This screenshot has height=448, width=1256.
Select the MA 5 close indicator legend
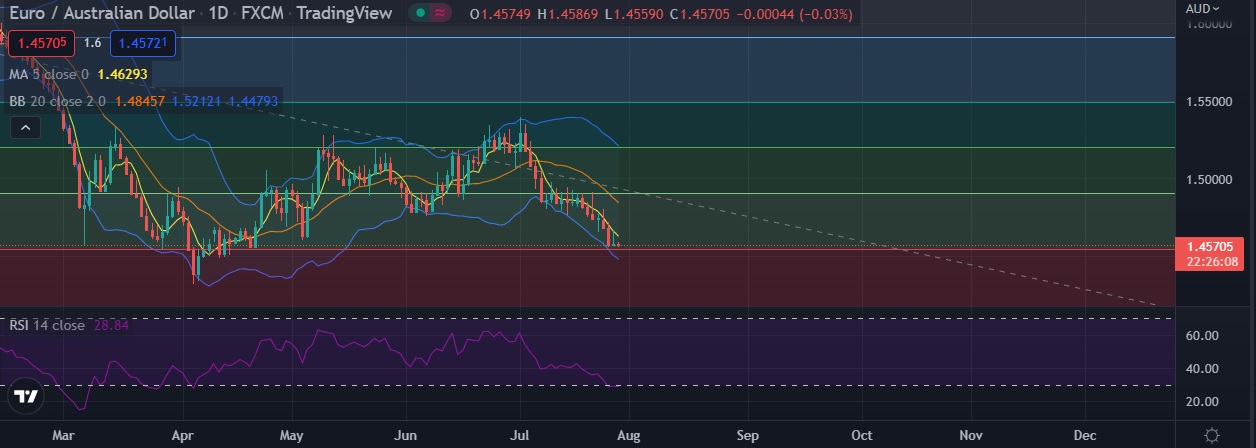[49, 74]
